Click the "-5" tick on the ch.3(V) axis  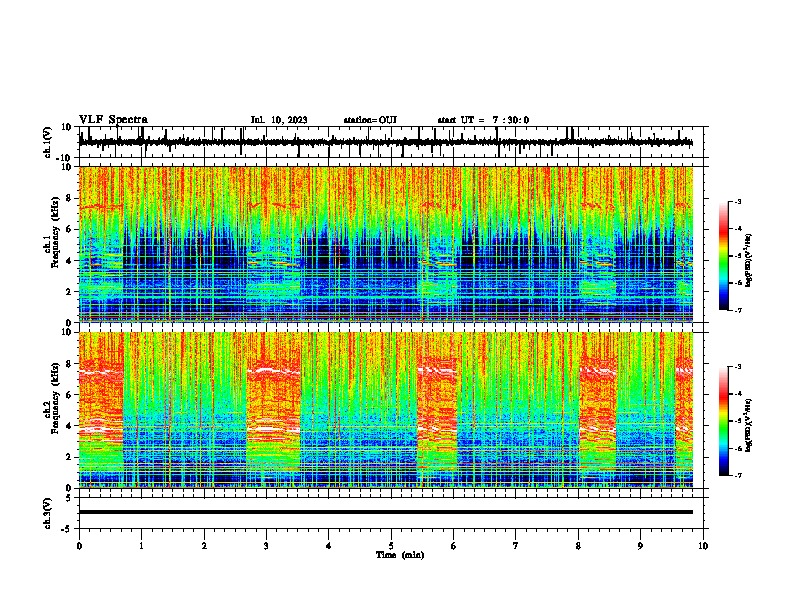tap(67, 529)
